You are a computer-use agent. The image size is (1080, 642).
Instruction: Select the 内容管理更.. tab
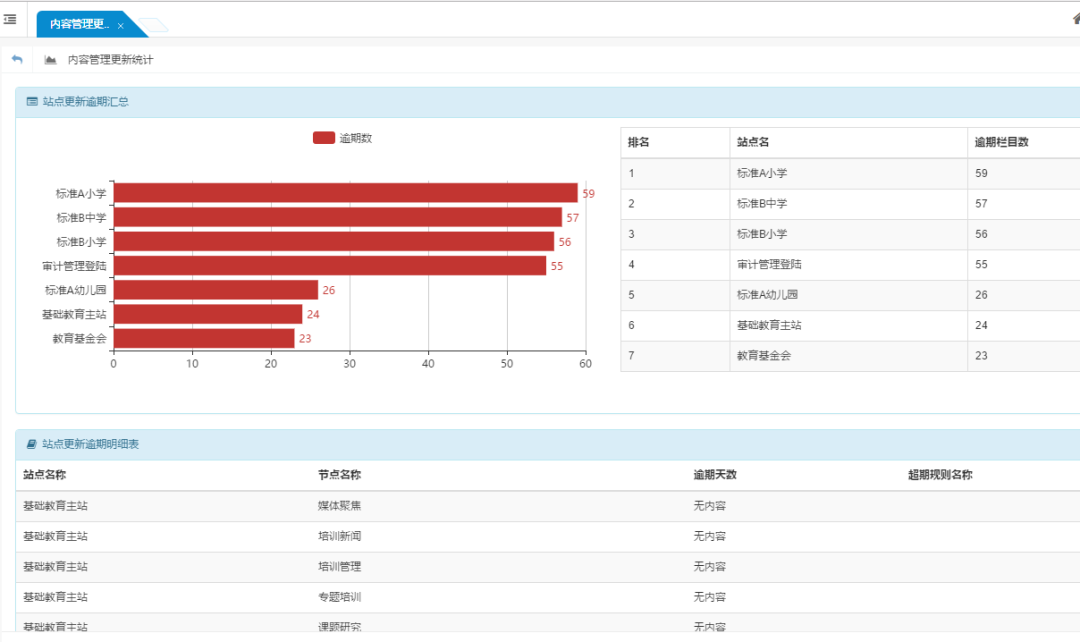(79, 25)
